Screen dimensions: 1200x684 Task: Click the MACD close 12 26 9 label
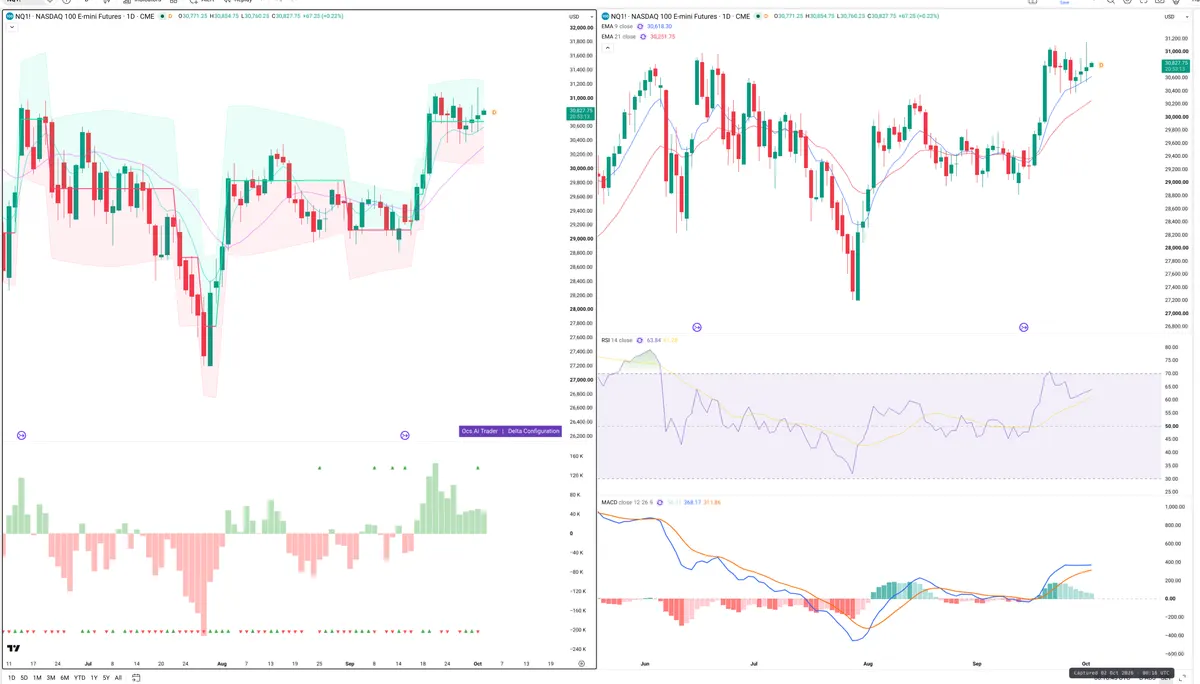(x=627, y=502)
